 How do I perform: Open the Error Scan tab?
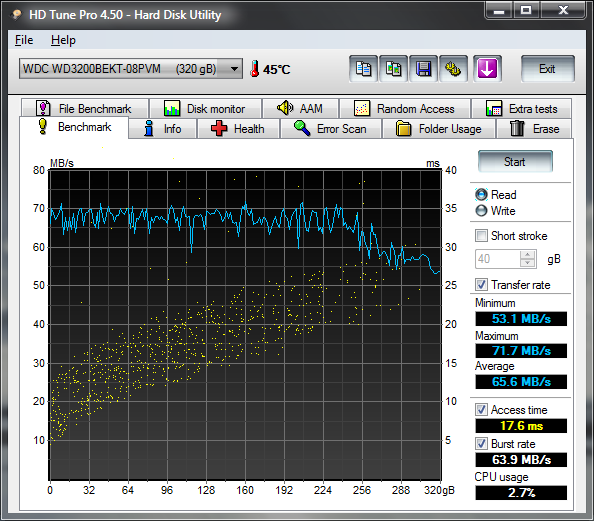(330, 129)
